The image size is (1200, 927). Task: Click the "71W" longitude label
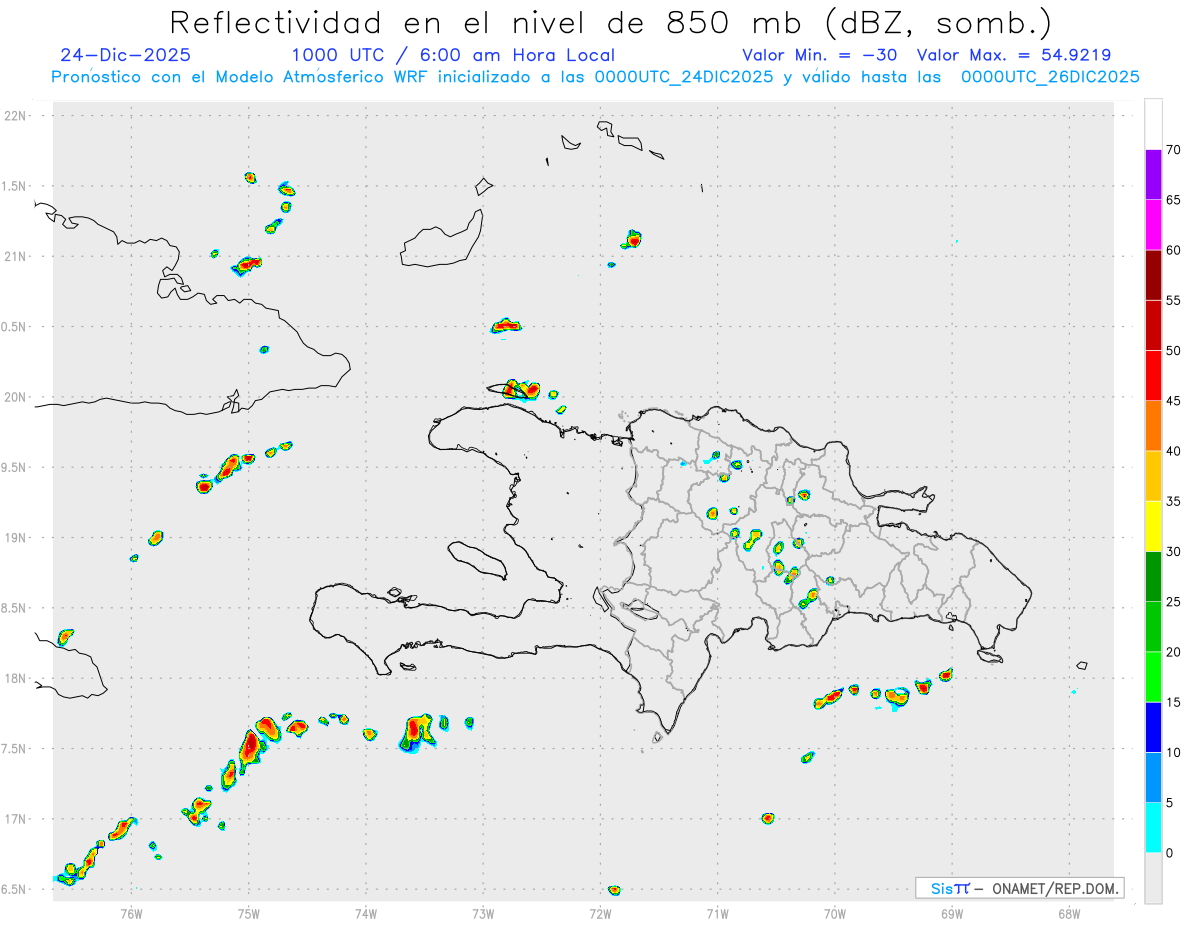[717, 912]
